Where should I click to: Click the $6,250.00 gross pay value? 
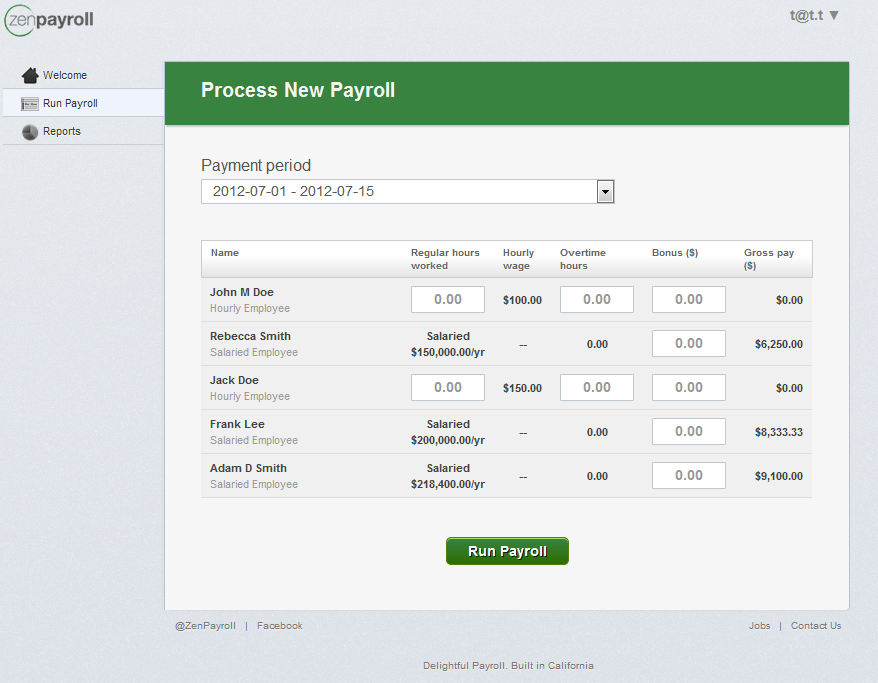(779, 344)
